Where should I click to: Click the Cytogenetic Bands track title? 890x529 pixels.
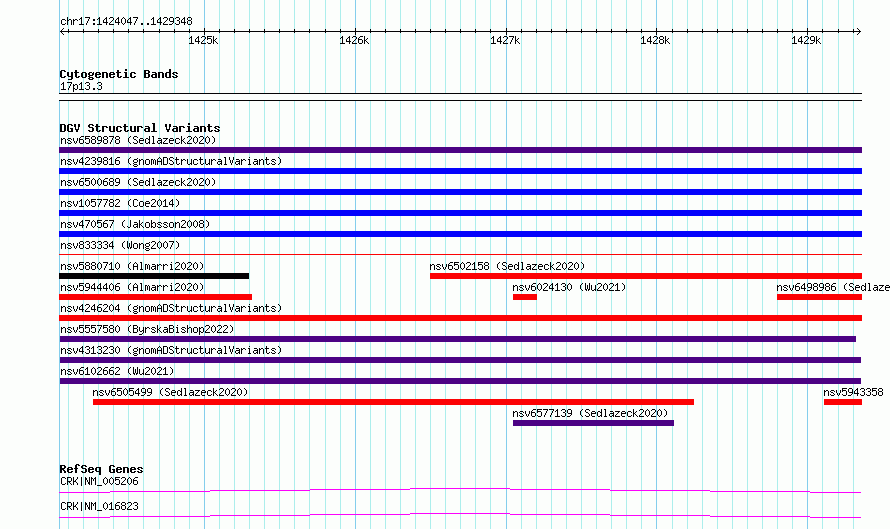click(x=119, y=74)
